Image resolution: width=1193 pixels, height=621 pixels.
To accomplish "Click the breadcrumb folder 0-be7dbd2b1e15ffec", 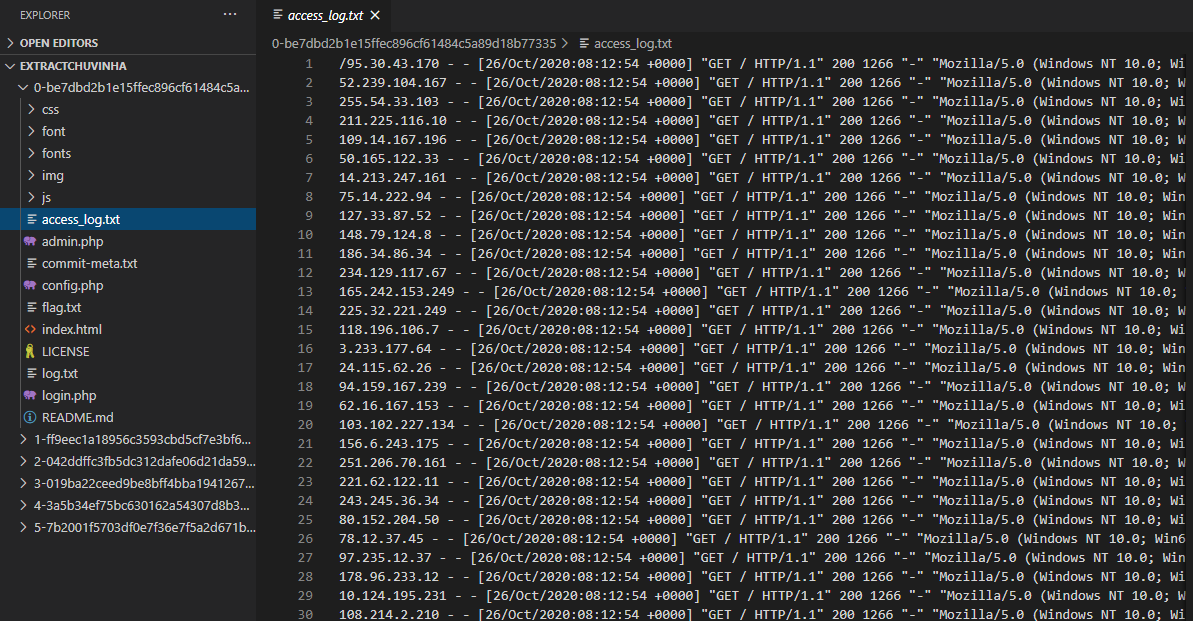I will (x=413, y=43).
